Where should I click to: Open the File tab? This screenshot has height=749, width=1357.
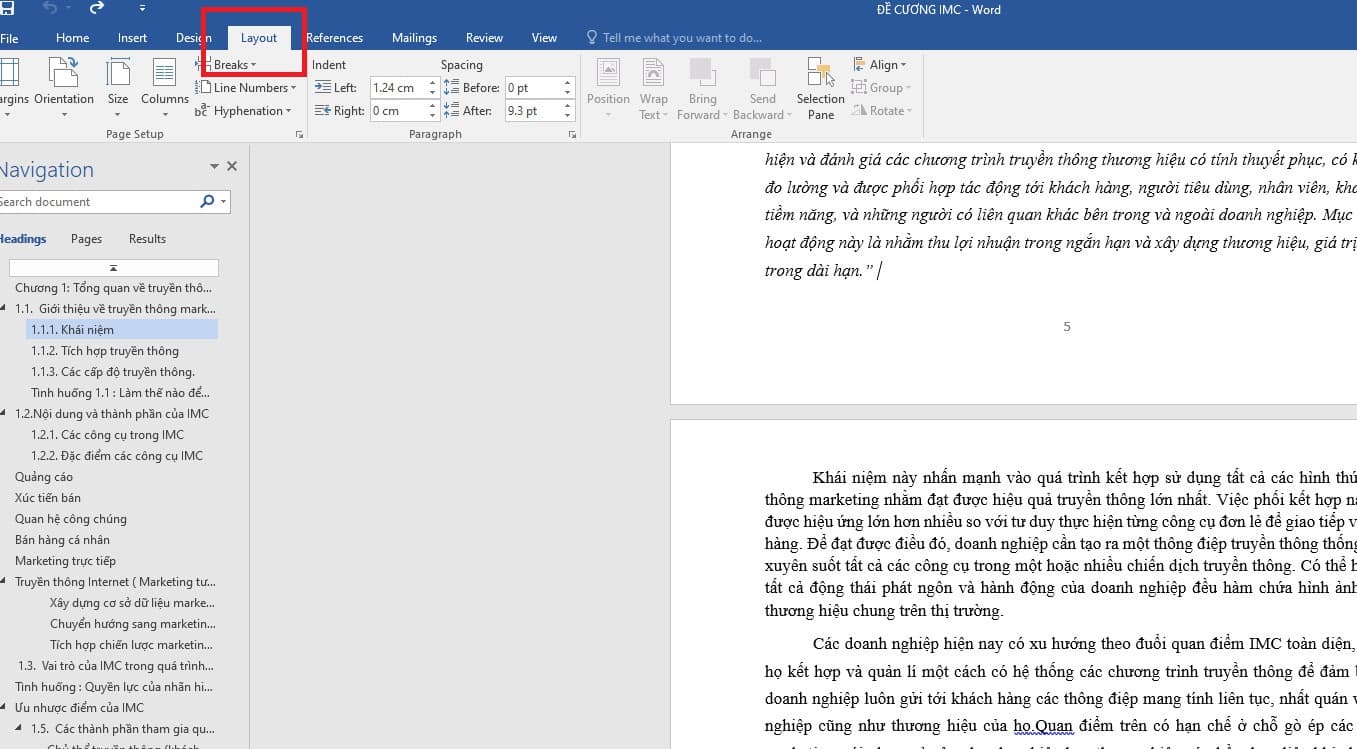coord(9,38)
